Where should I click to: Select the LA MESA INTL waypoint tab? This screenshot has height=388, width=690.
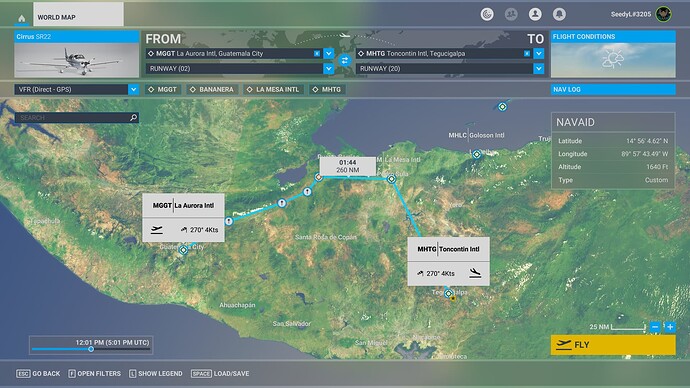click(273, 89)
